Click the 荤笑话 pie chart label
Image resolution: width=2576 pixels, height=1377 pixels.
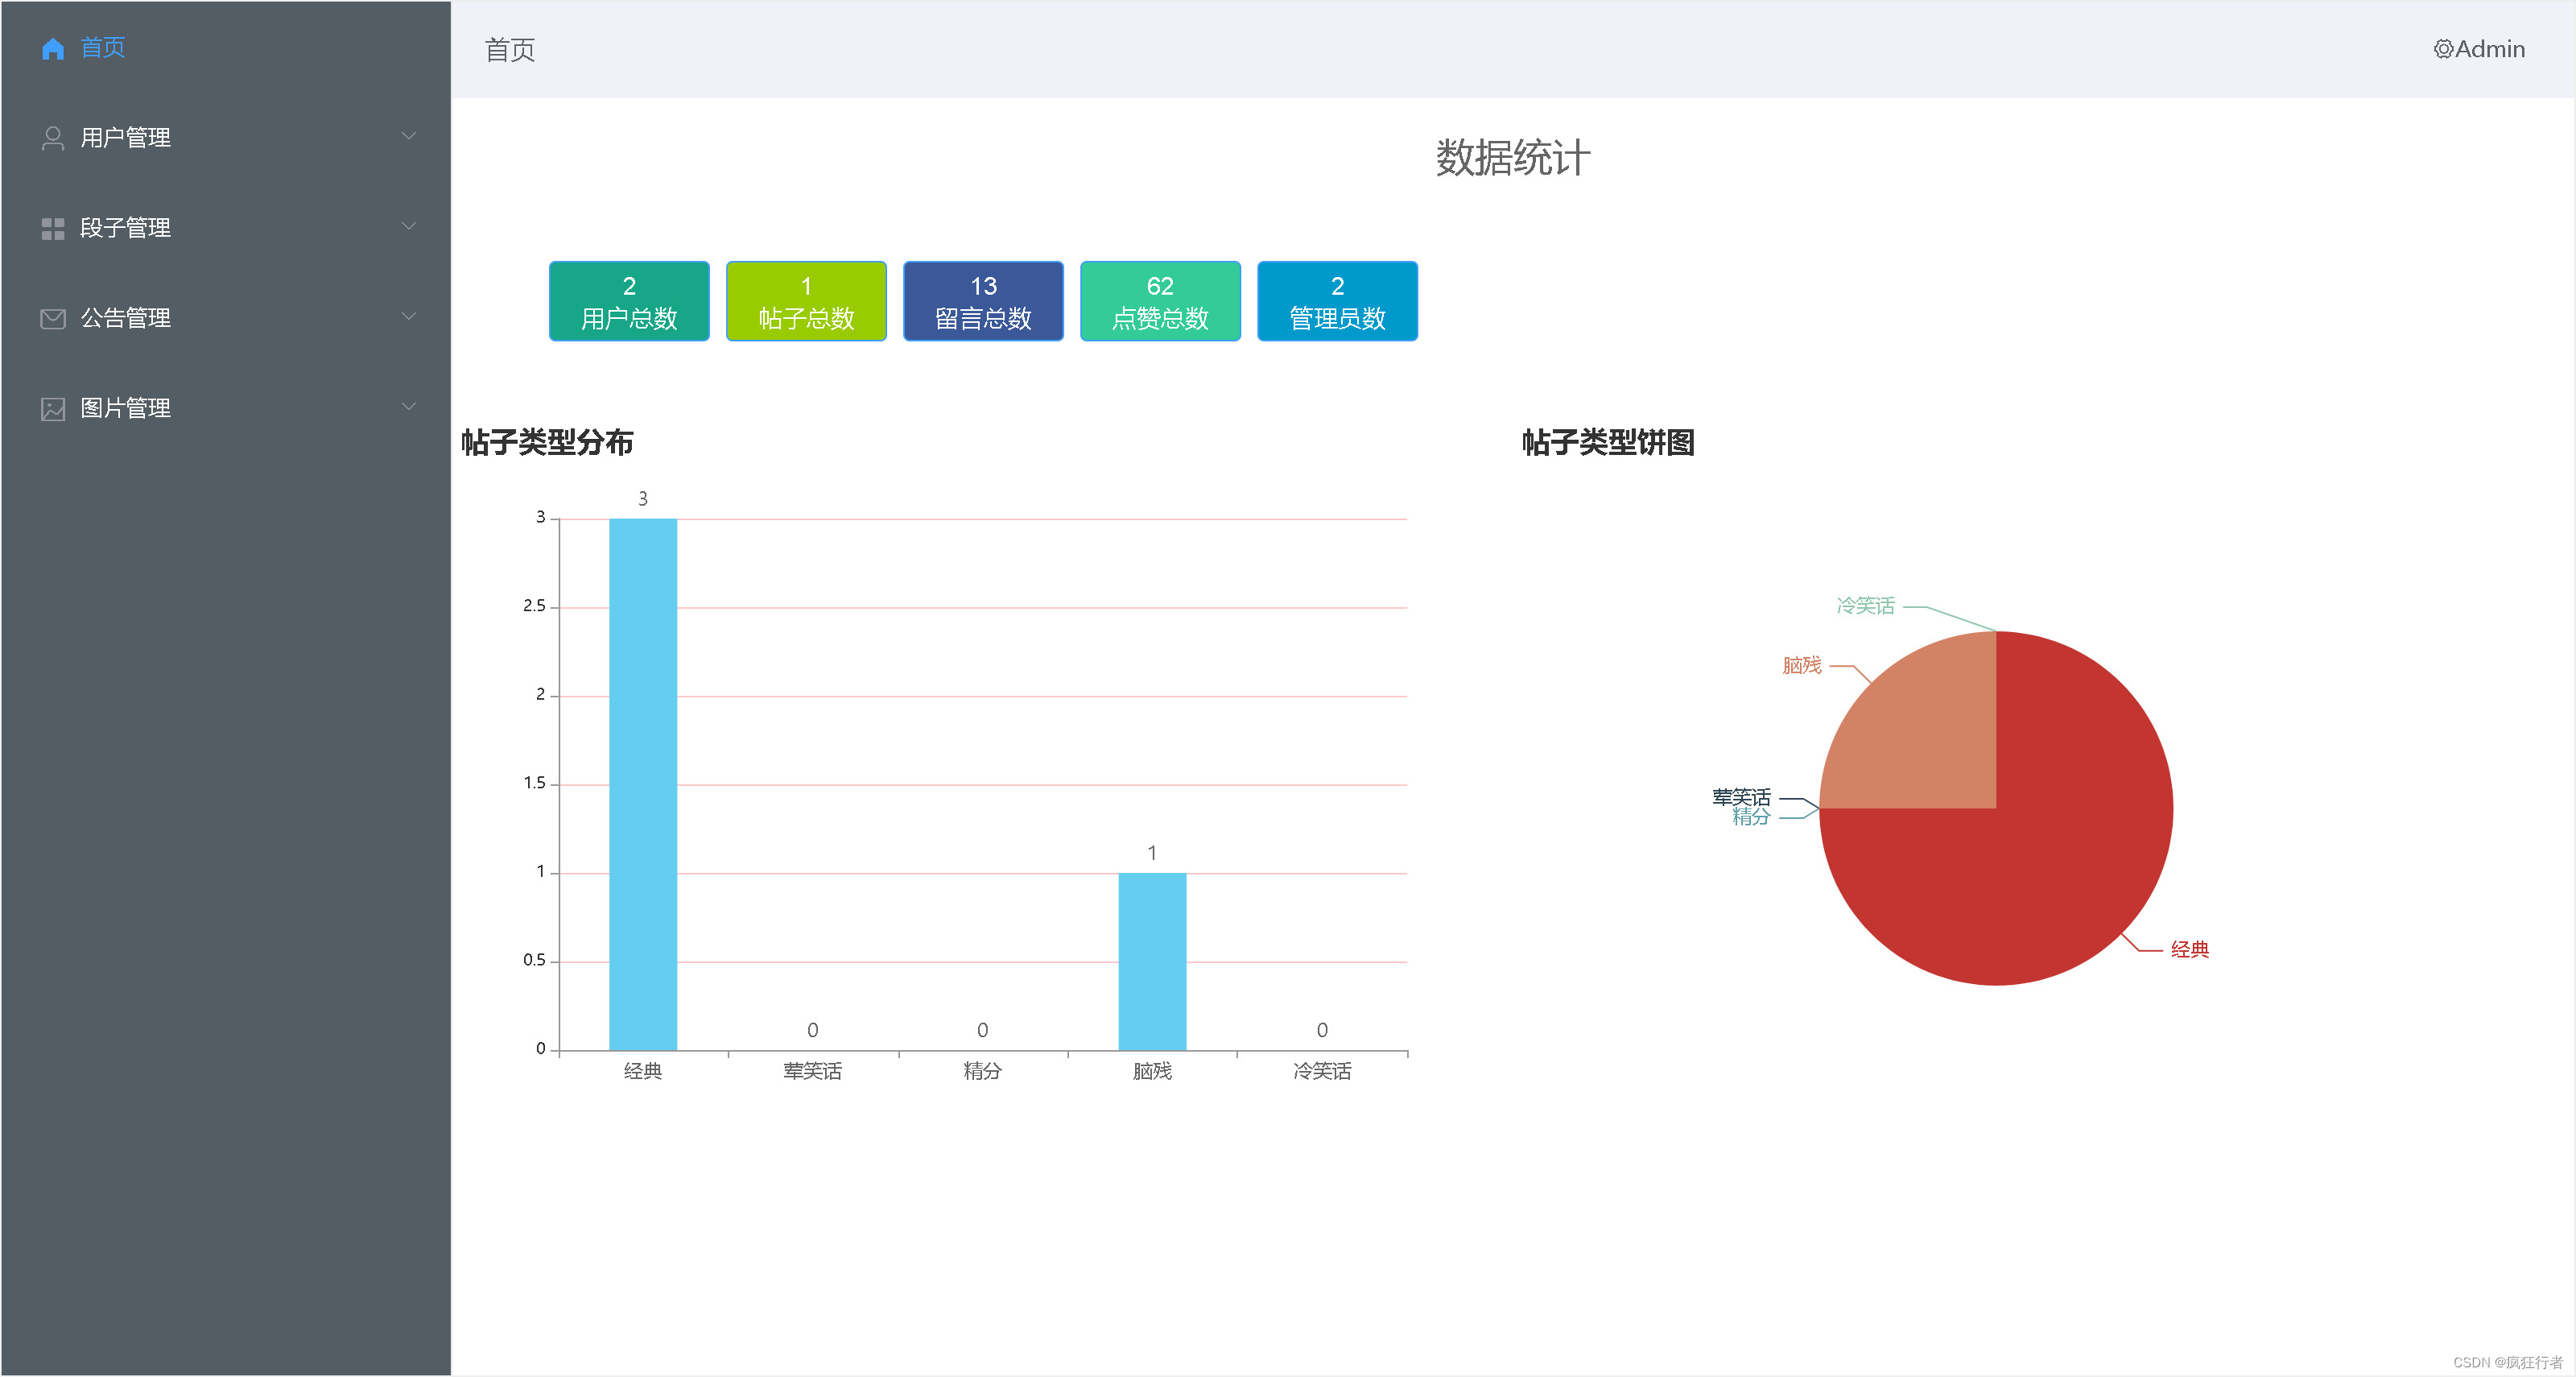(x=1741, y=797)
